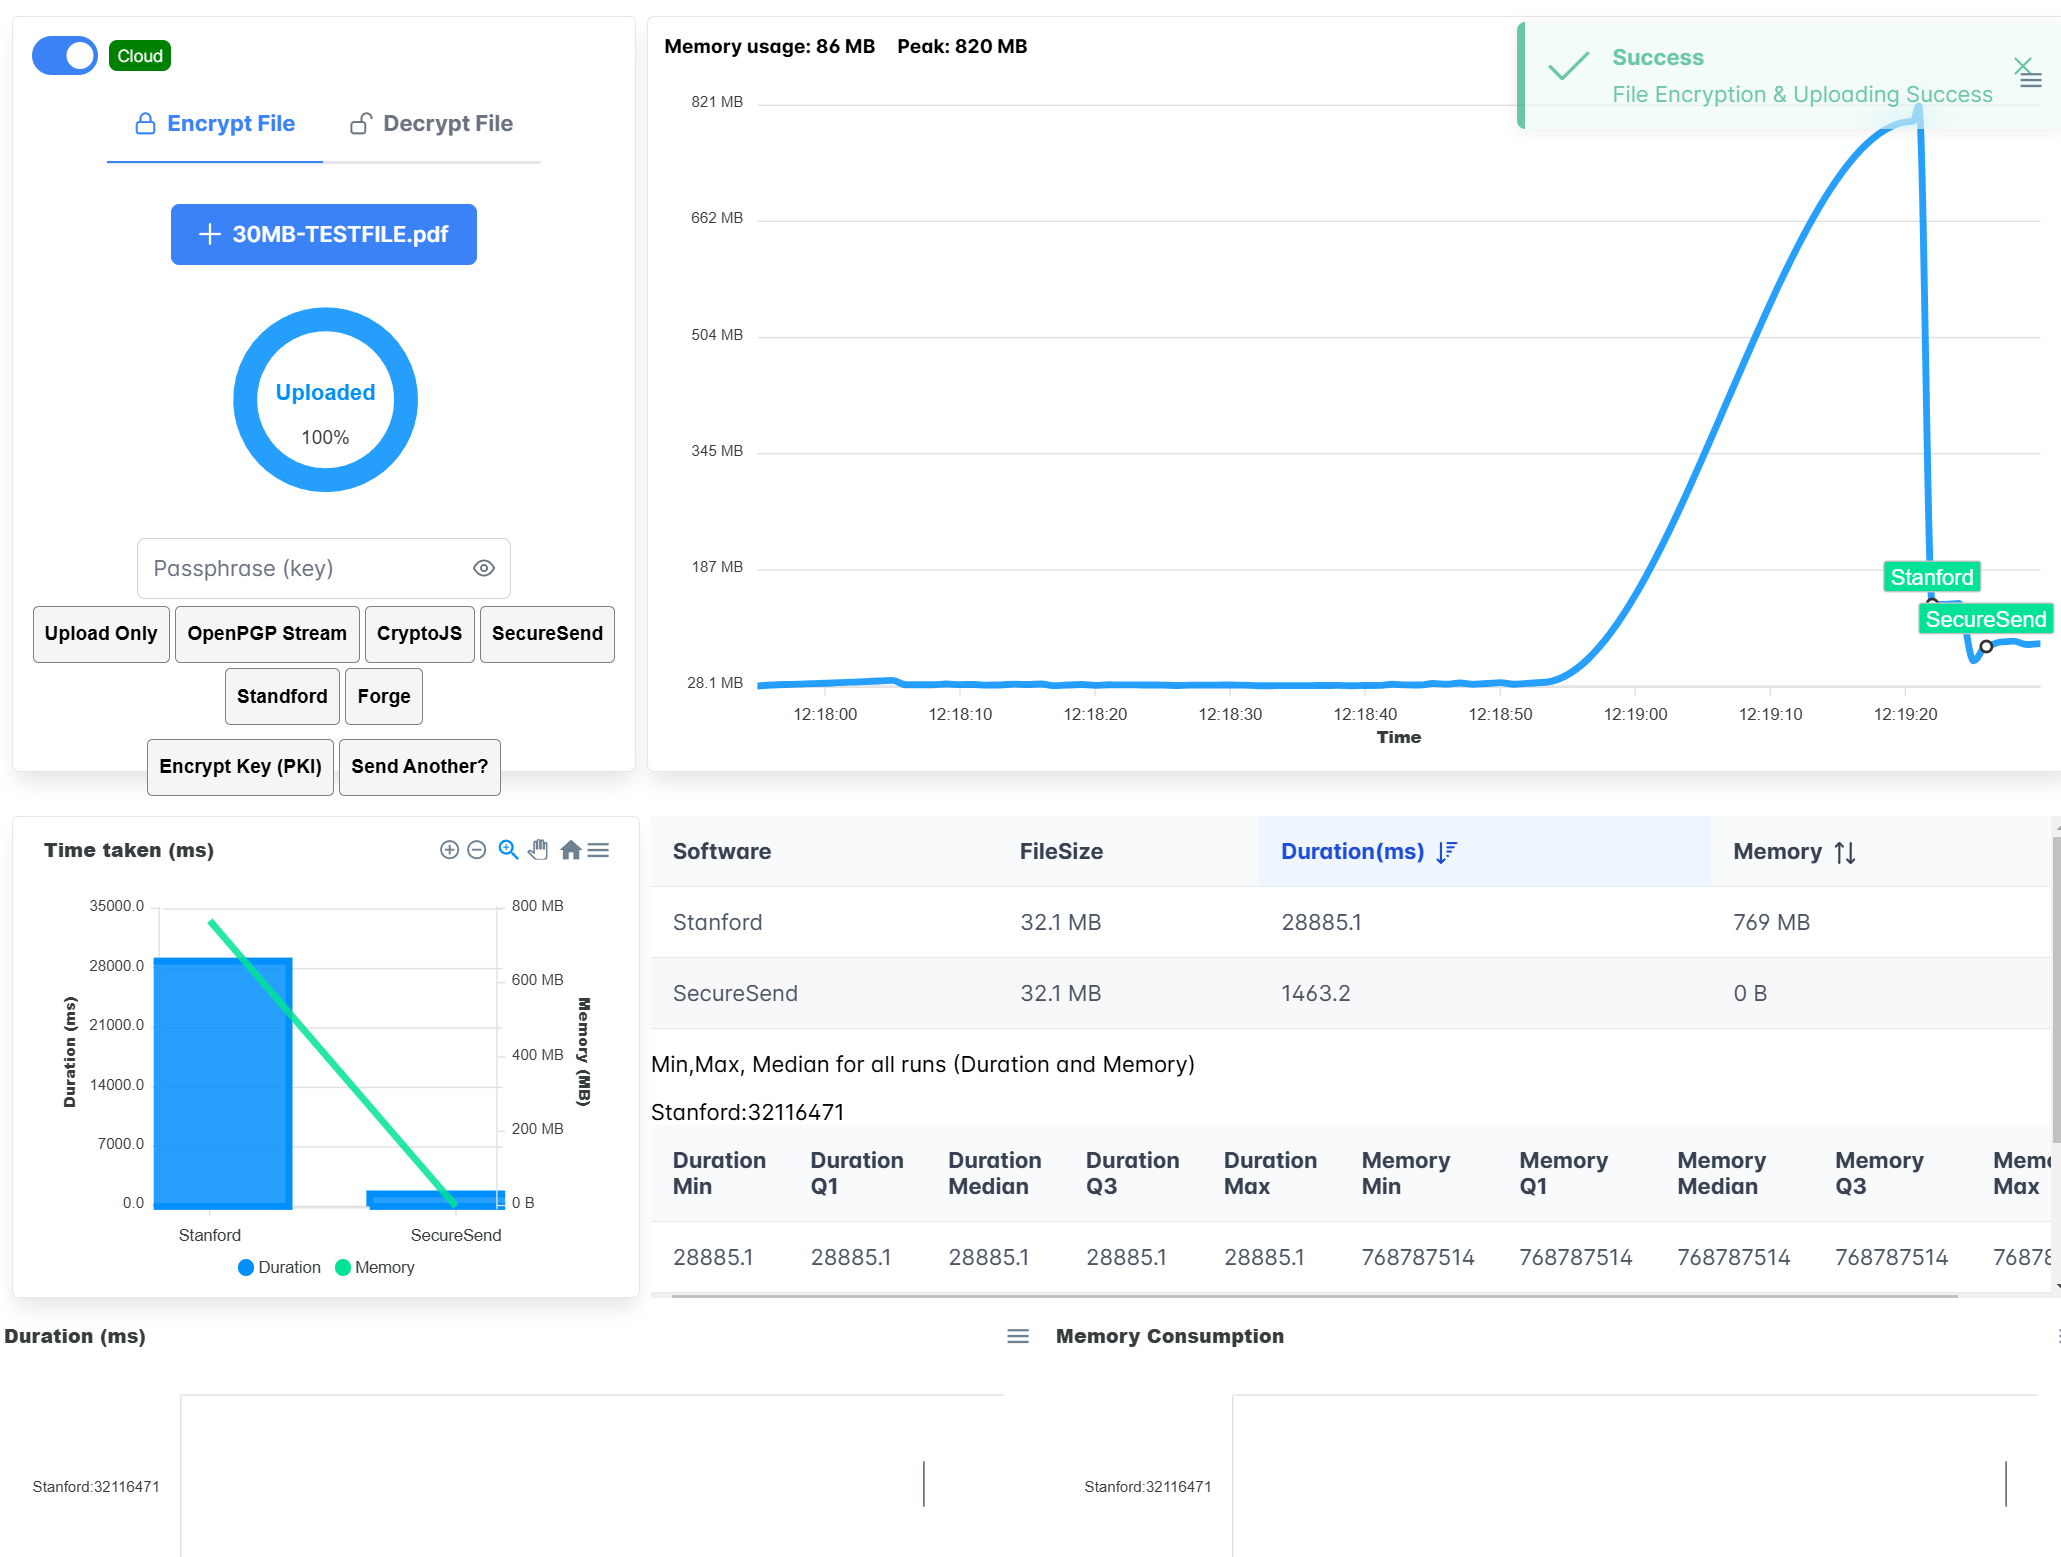
Task: Select the hand panning tool
Action: tap(538, 850)
